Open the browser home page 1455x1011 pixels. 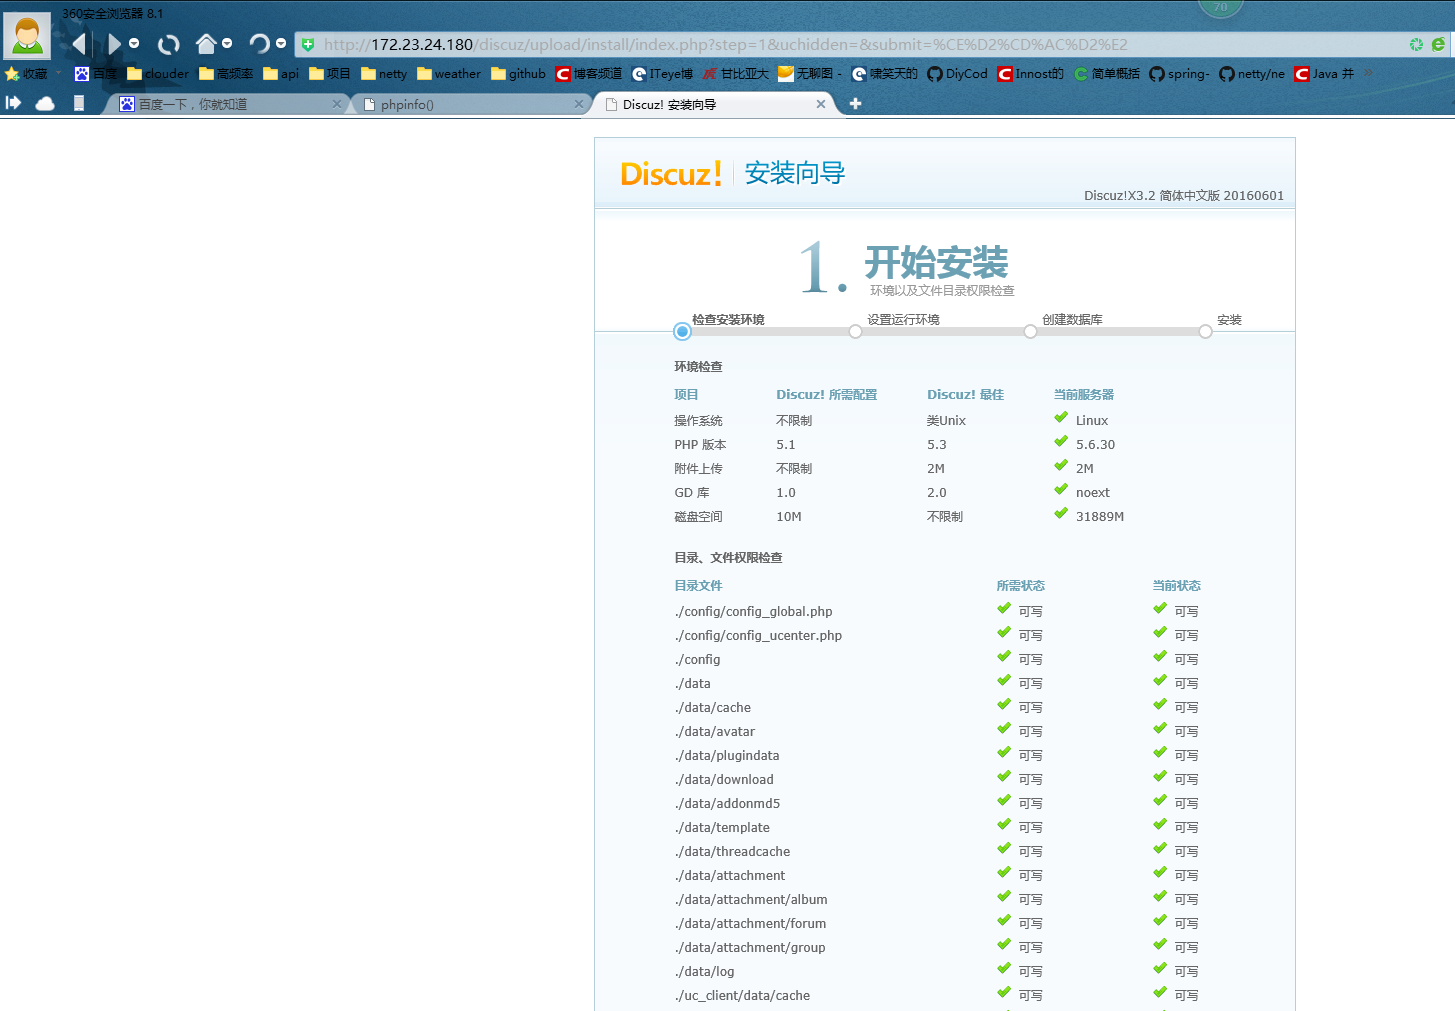pyautogui.click(x=206, y=43)
